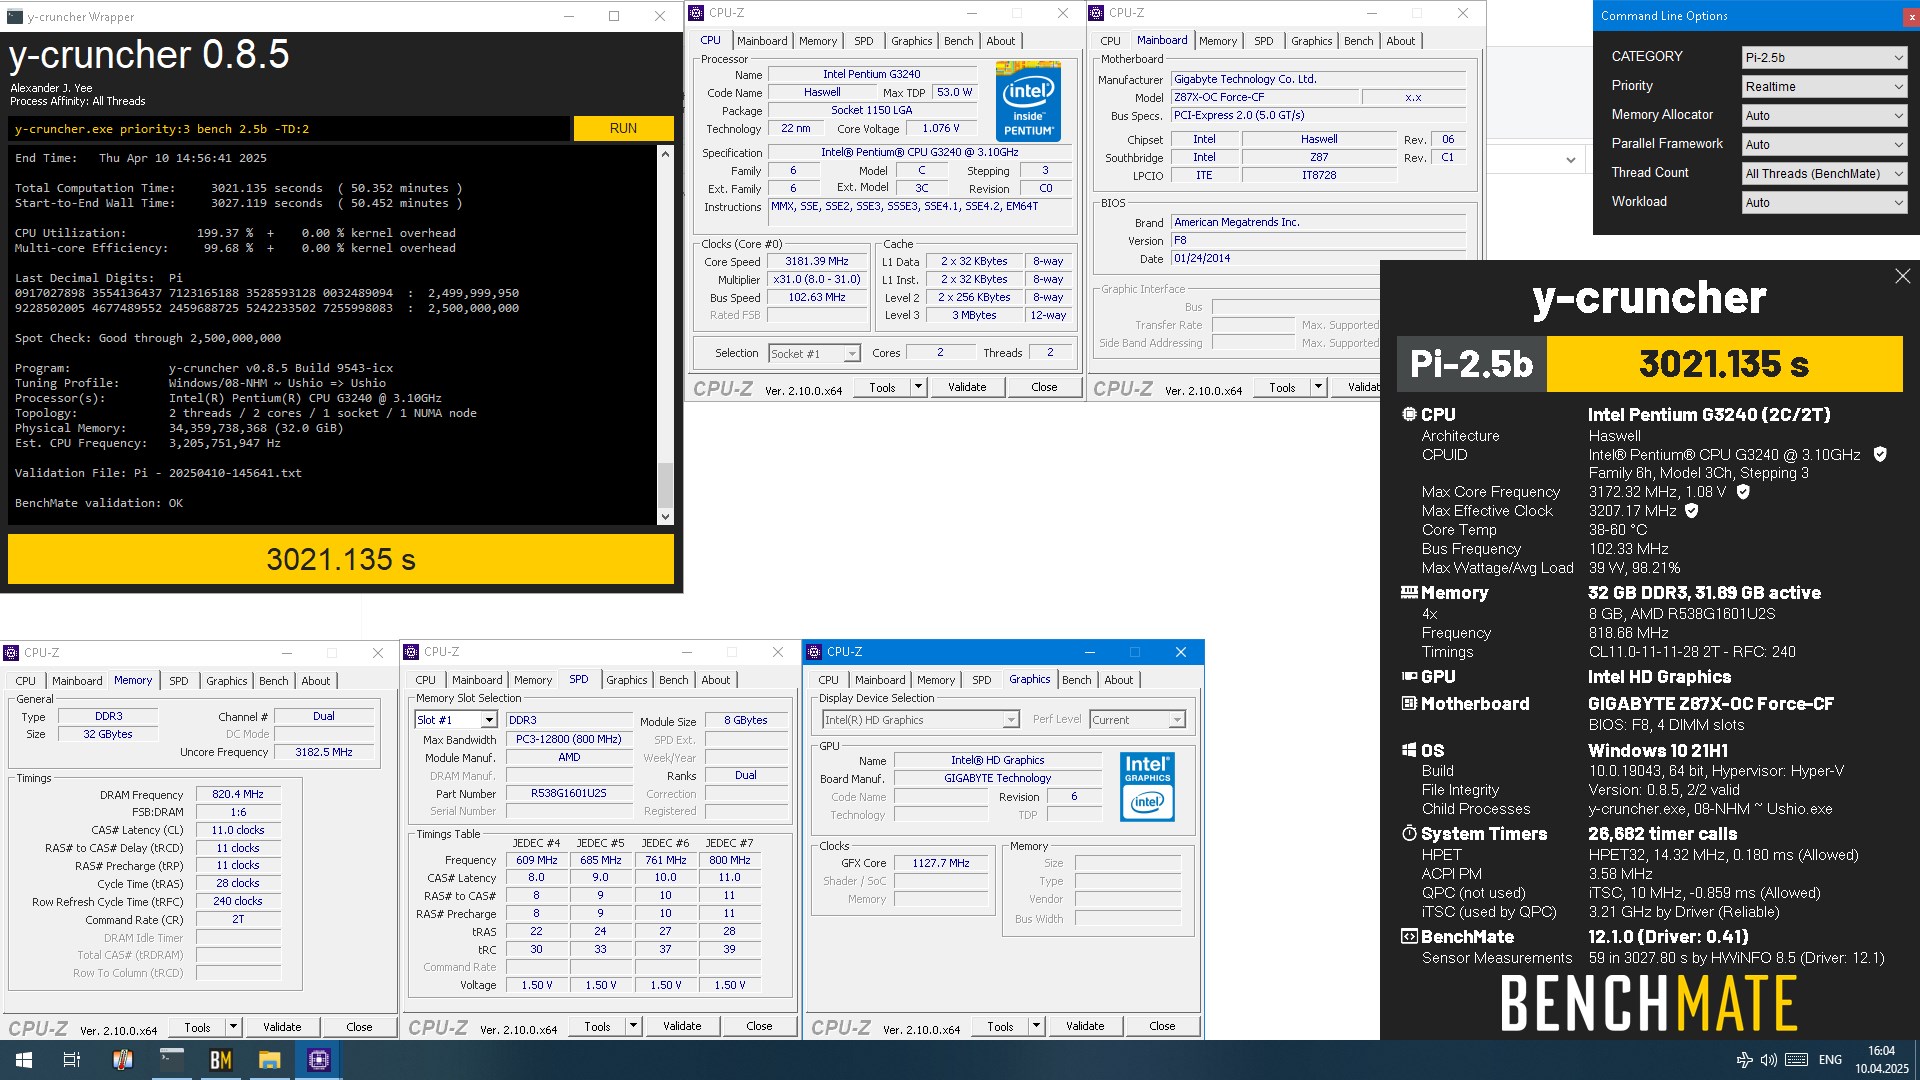The image size is (1920, 1080).
Task: Open Task View from the taskbar
Action: [72, 1060]
